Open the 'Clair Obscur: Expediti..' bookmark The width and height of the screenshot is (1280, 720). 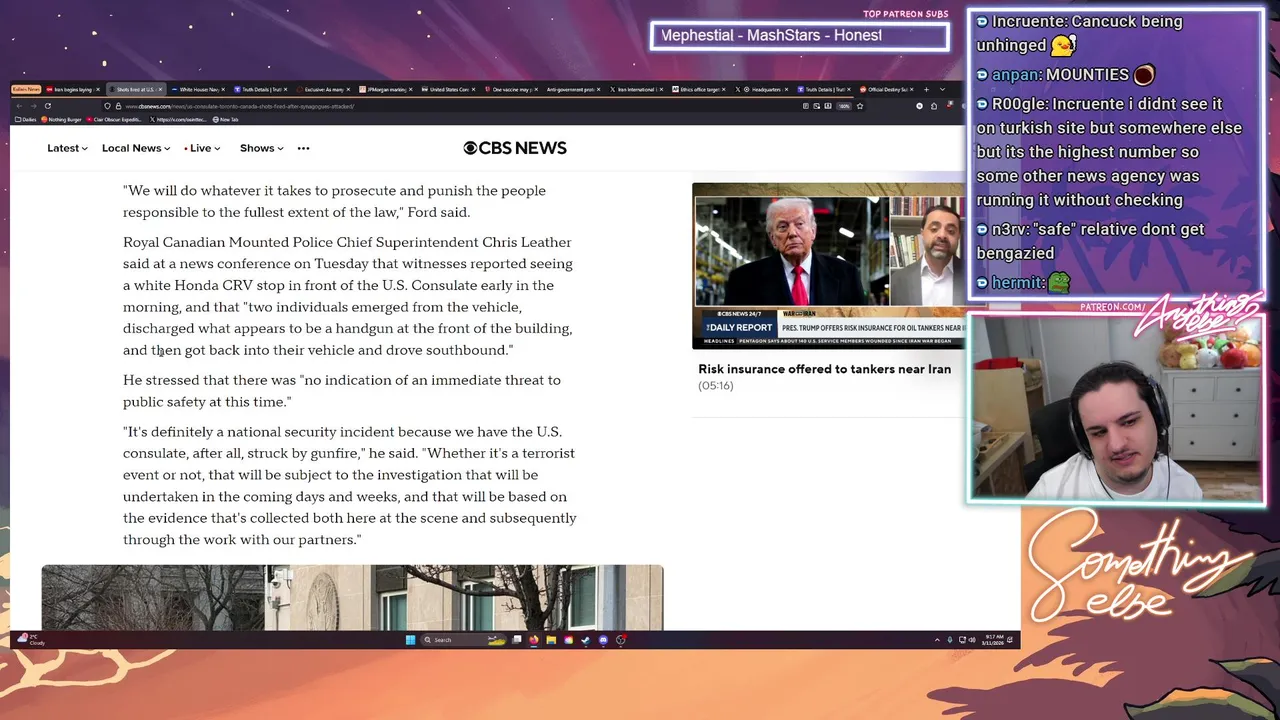(114, 119)
